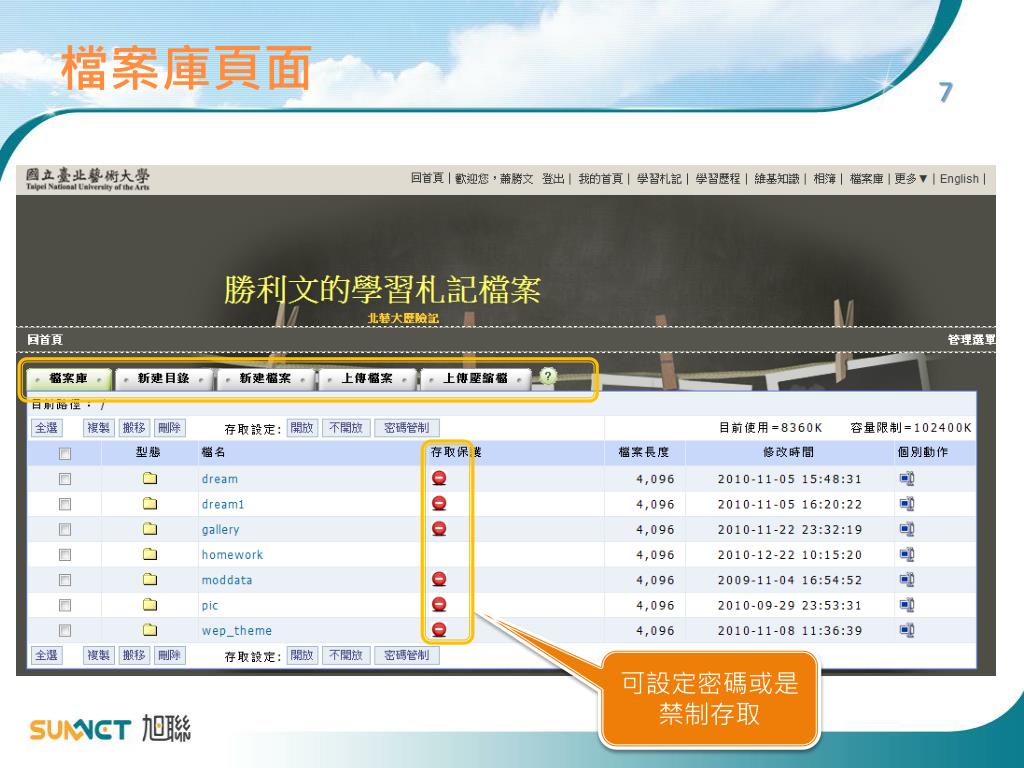
Task: Click individual action icon for pic row
Action: tap(906, 605)
